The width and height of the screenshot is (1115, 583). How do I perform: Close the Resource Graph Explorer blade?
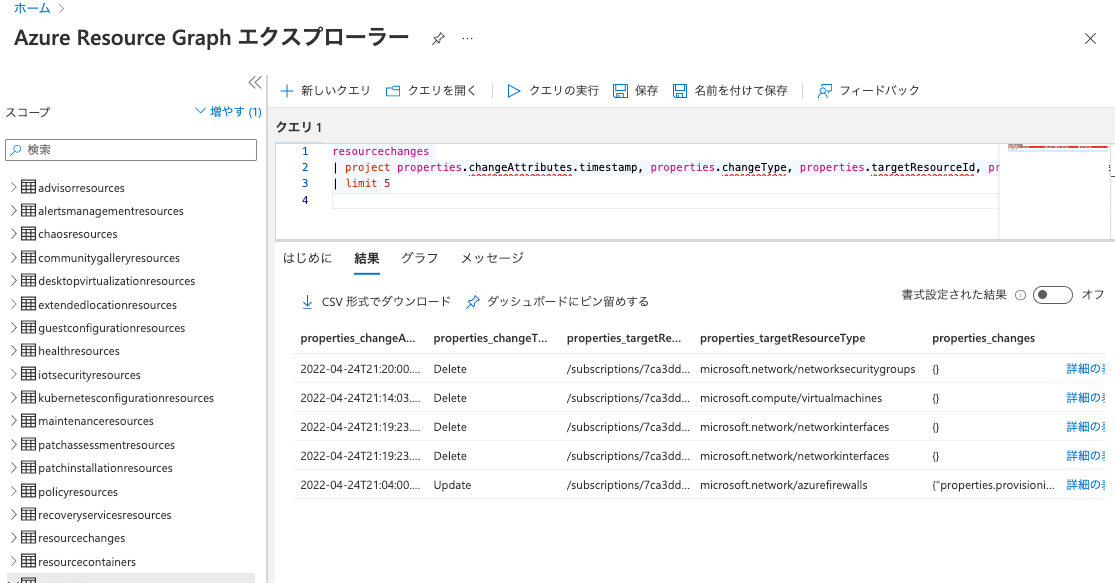click(x=1090, y=38)
